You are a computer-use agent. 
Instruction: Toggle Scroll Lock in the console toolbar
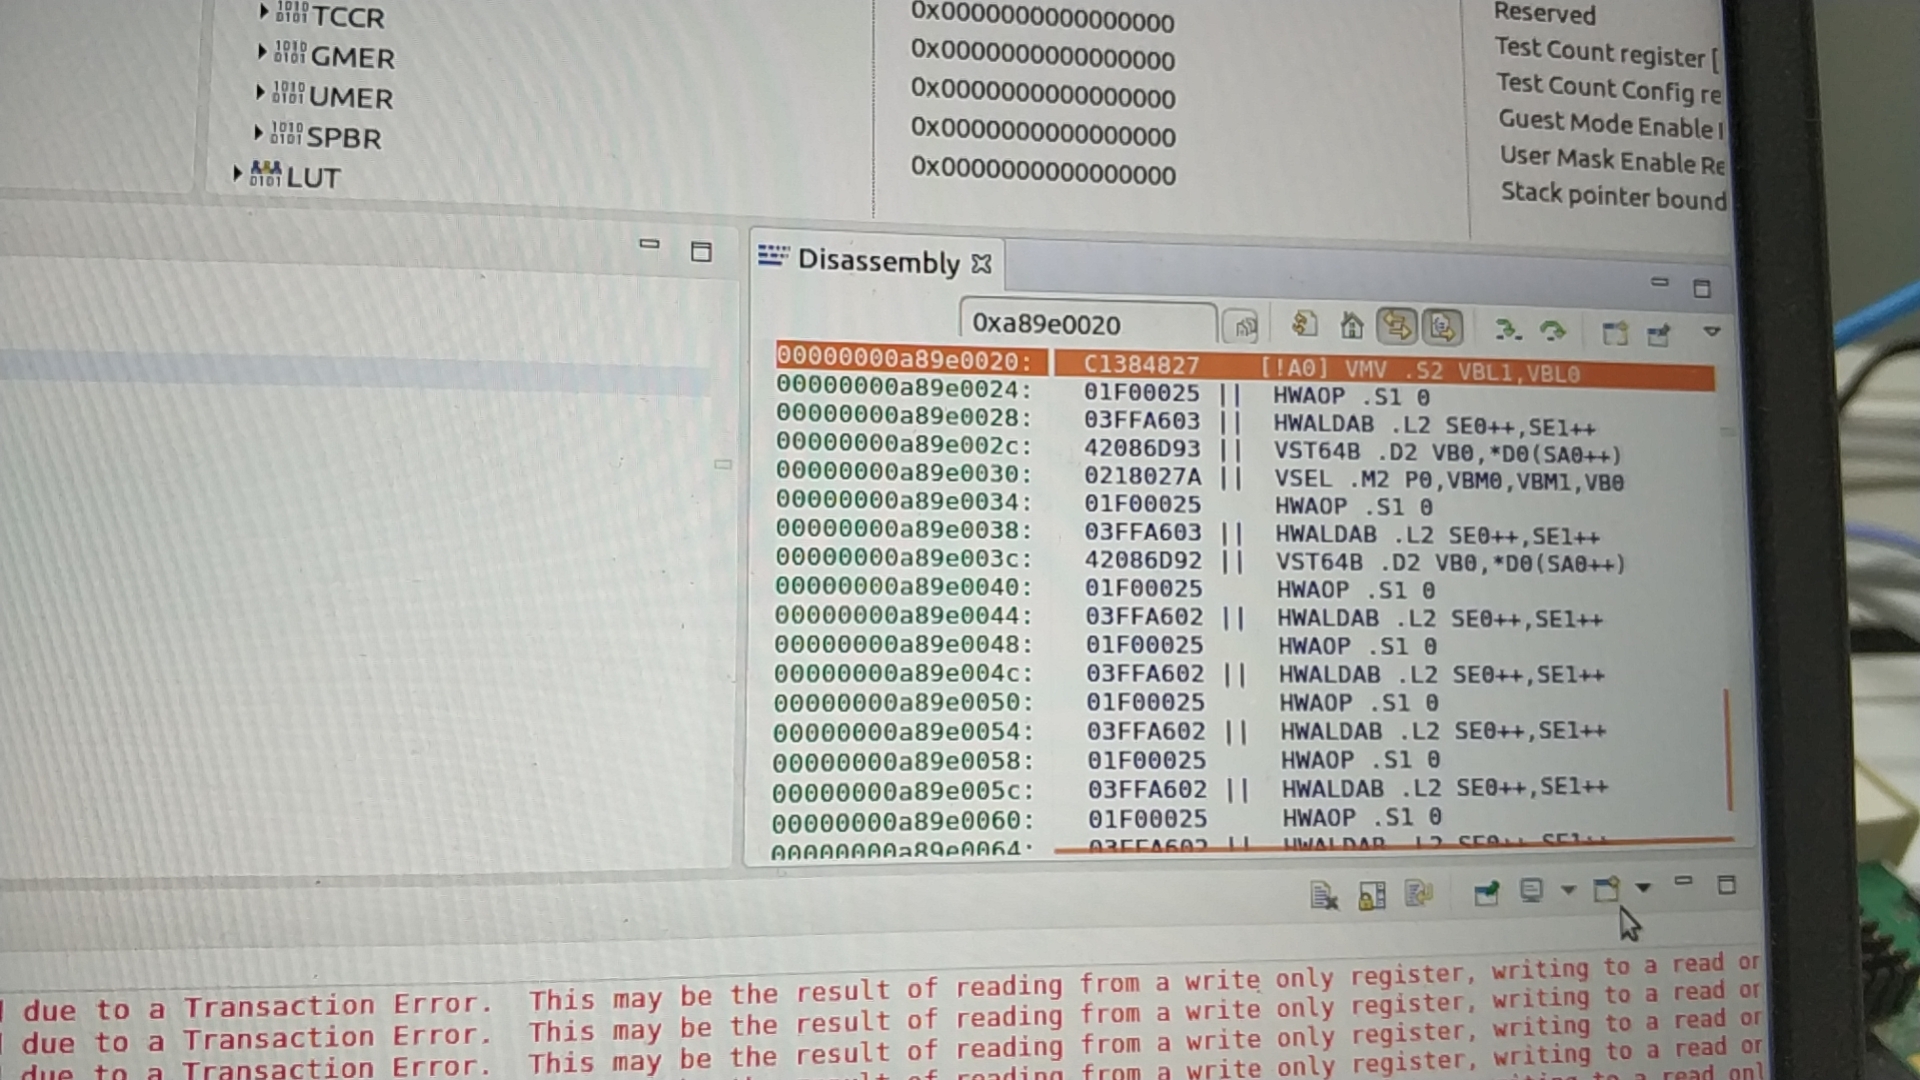click(x=1371, y=895)
